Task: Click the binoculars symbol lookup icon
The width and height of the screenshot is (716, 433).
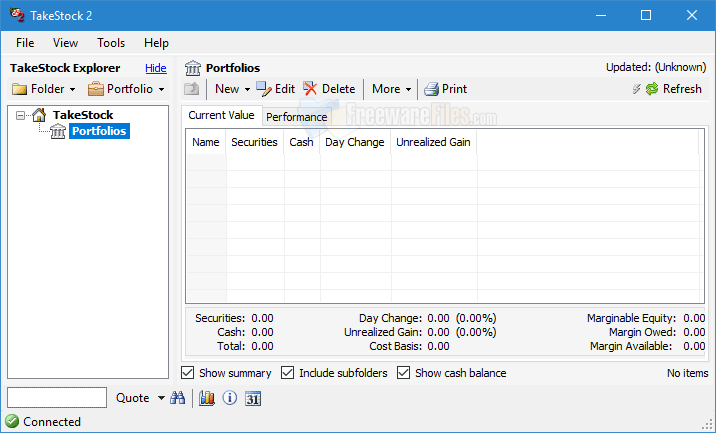Action: tap(178, 398)
